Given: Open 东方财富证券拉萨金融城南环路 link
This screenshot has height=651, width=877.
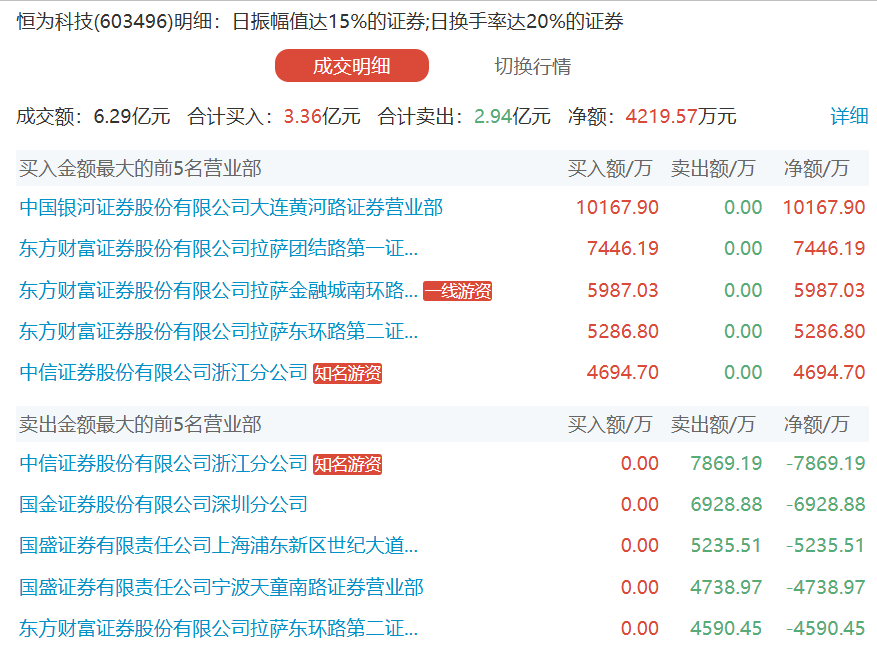Looking at the screenshot, I should coord(219,290).
